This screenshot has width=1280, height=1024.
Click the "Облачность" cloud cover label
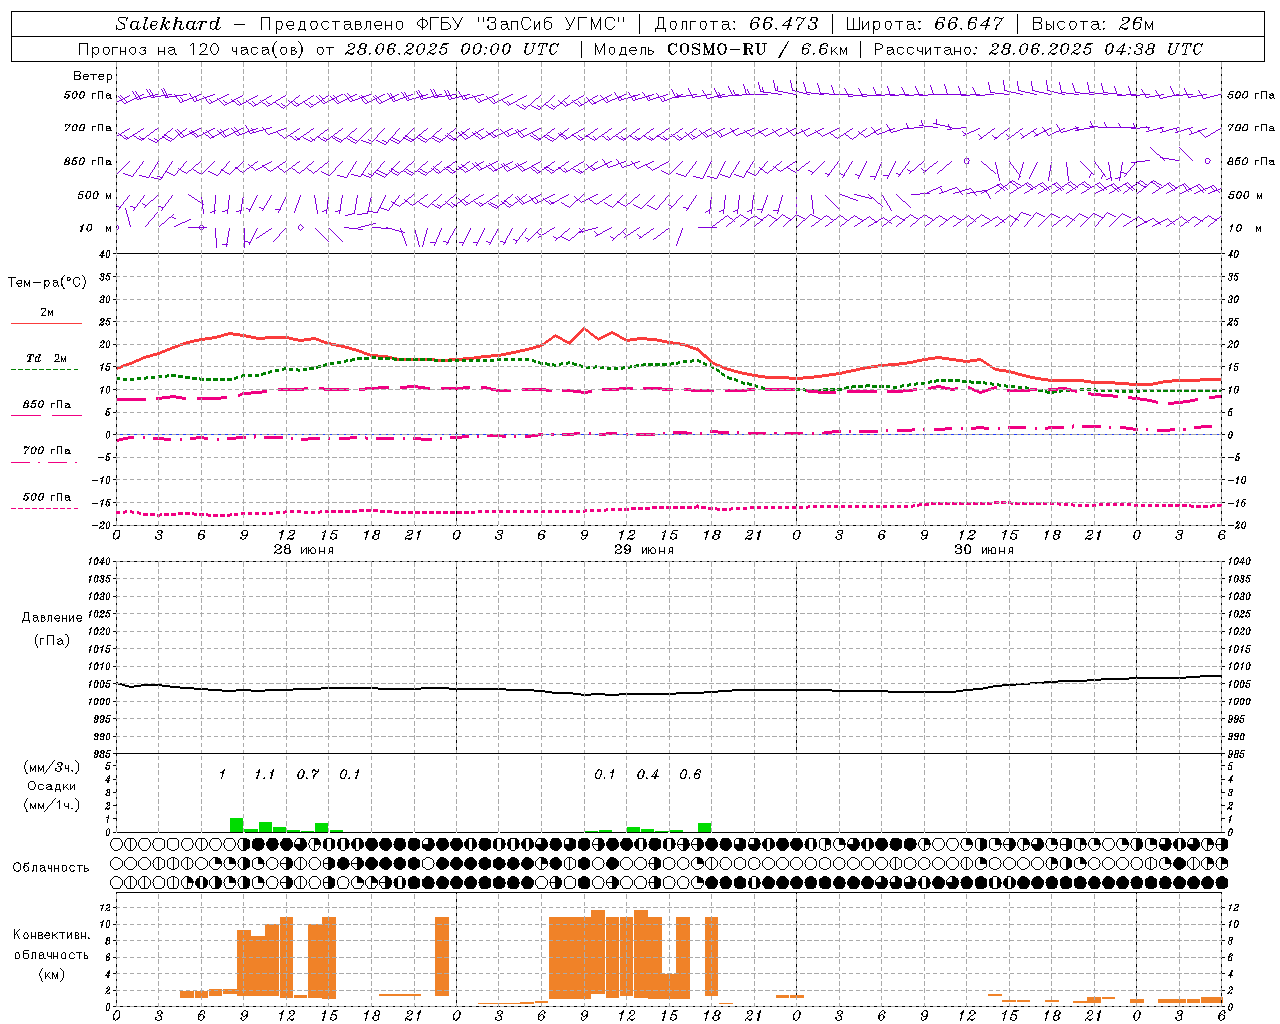(x=51, y=868)
